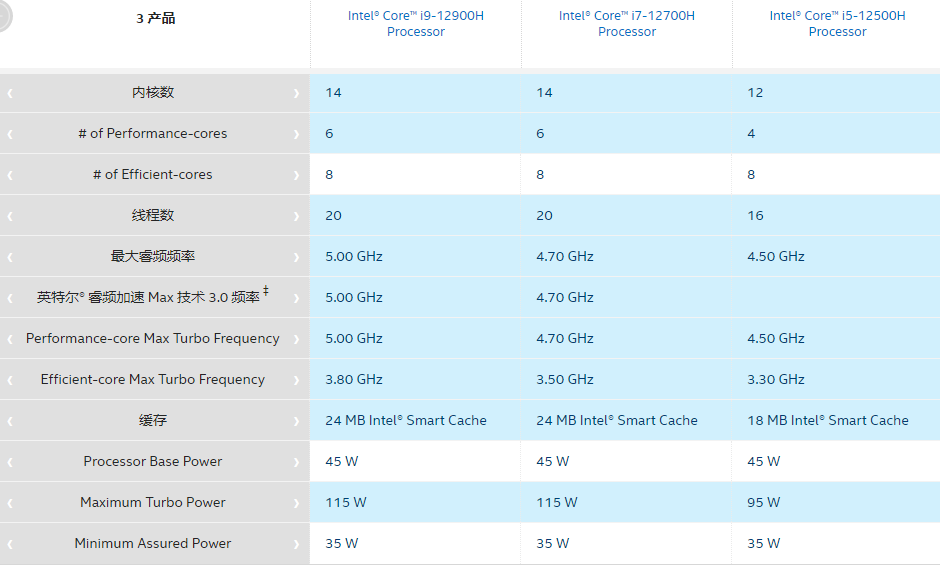This screenshot has width=940, height=565.
Task: Click right chevron on the 最大睿频频率 row
Action: point(296,257)
